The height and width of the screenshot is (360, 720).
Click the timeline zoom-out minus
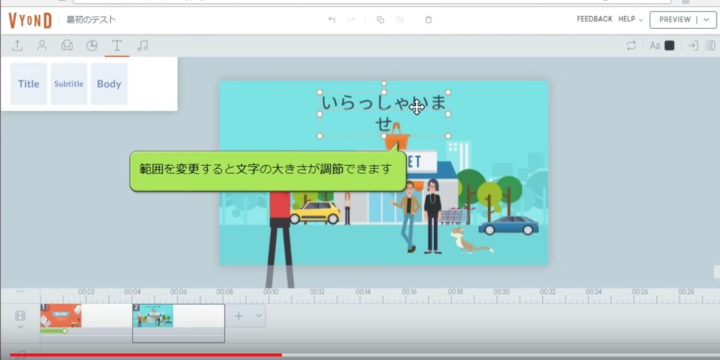pyautogui.click(x=20, y=292)
